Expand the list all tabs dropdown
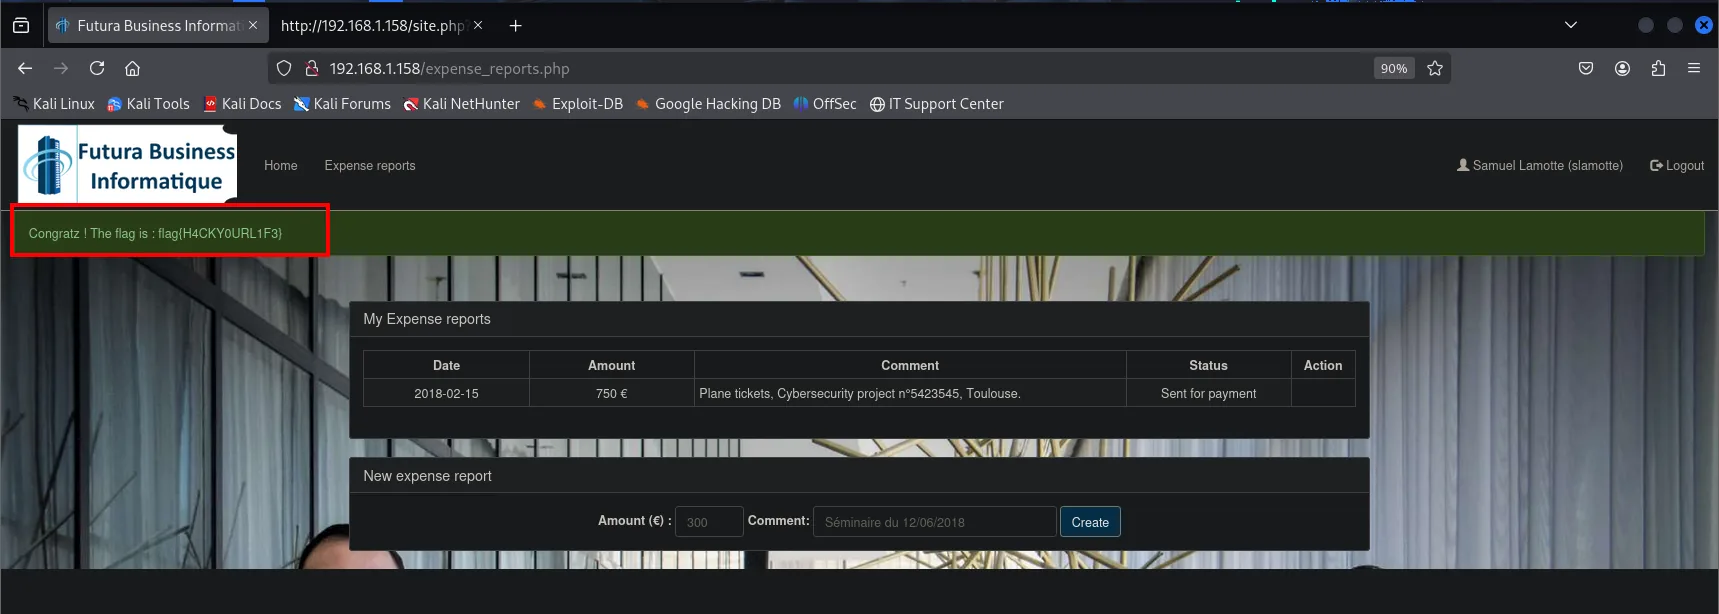1719x614 pixels. [x=1571, y=25]
